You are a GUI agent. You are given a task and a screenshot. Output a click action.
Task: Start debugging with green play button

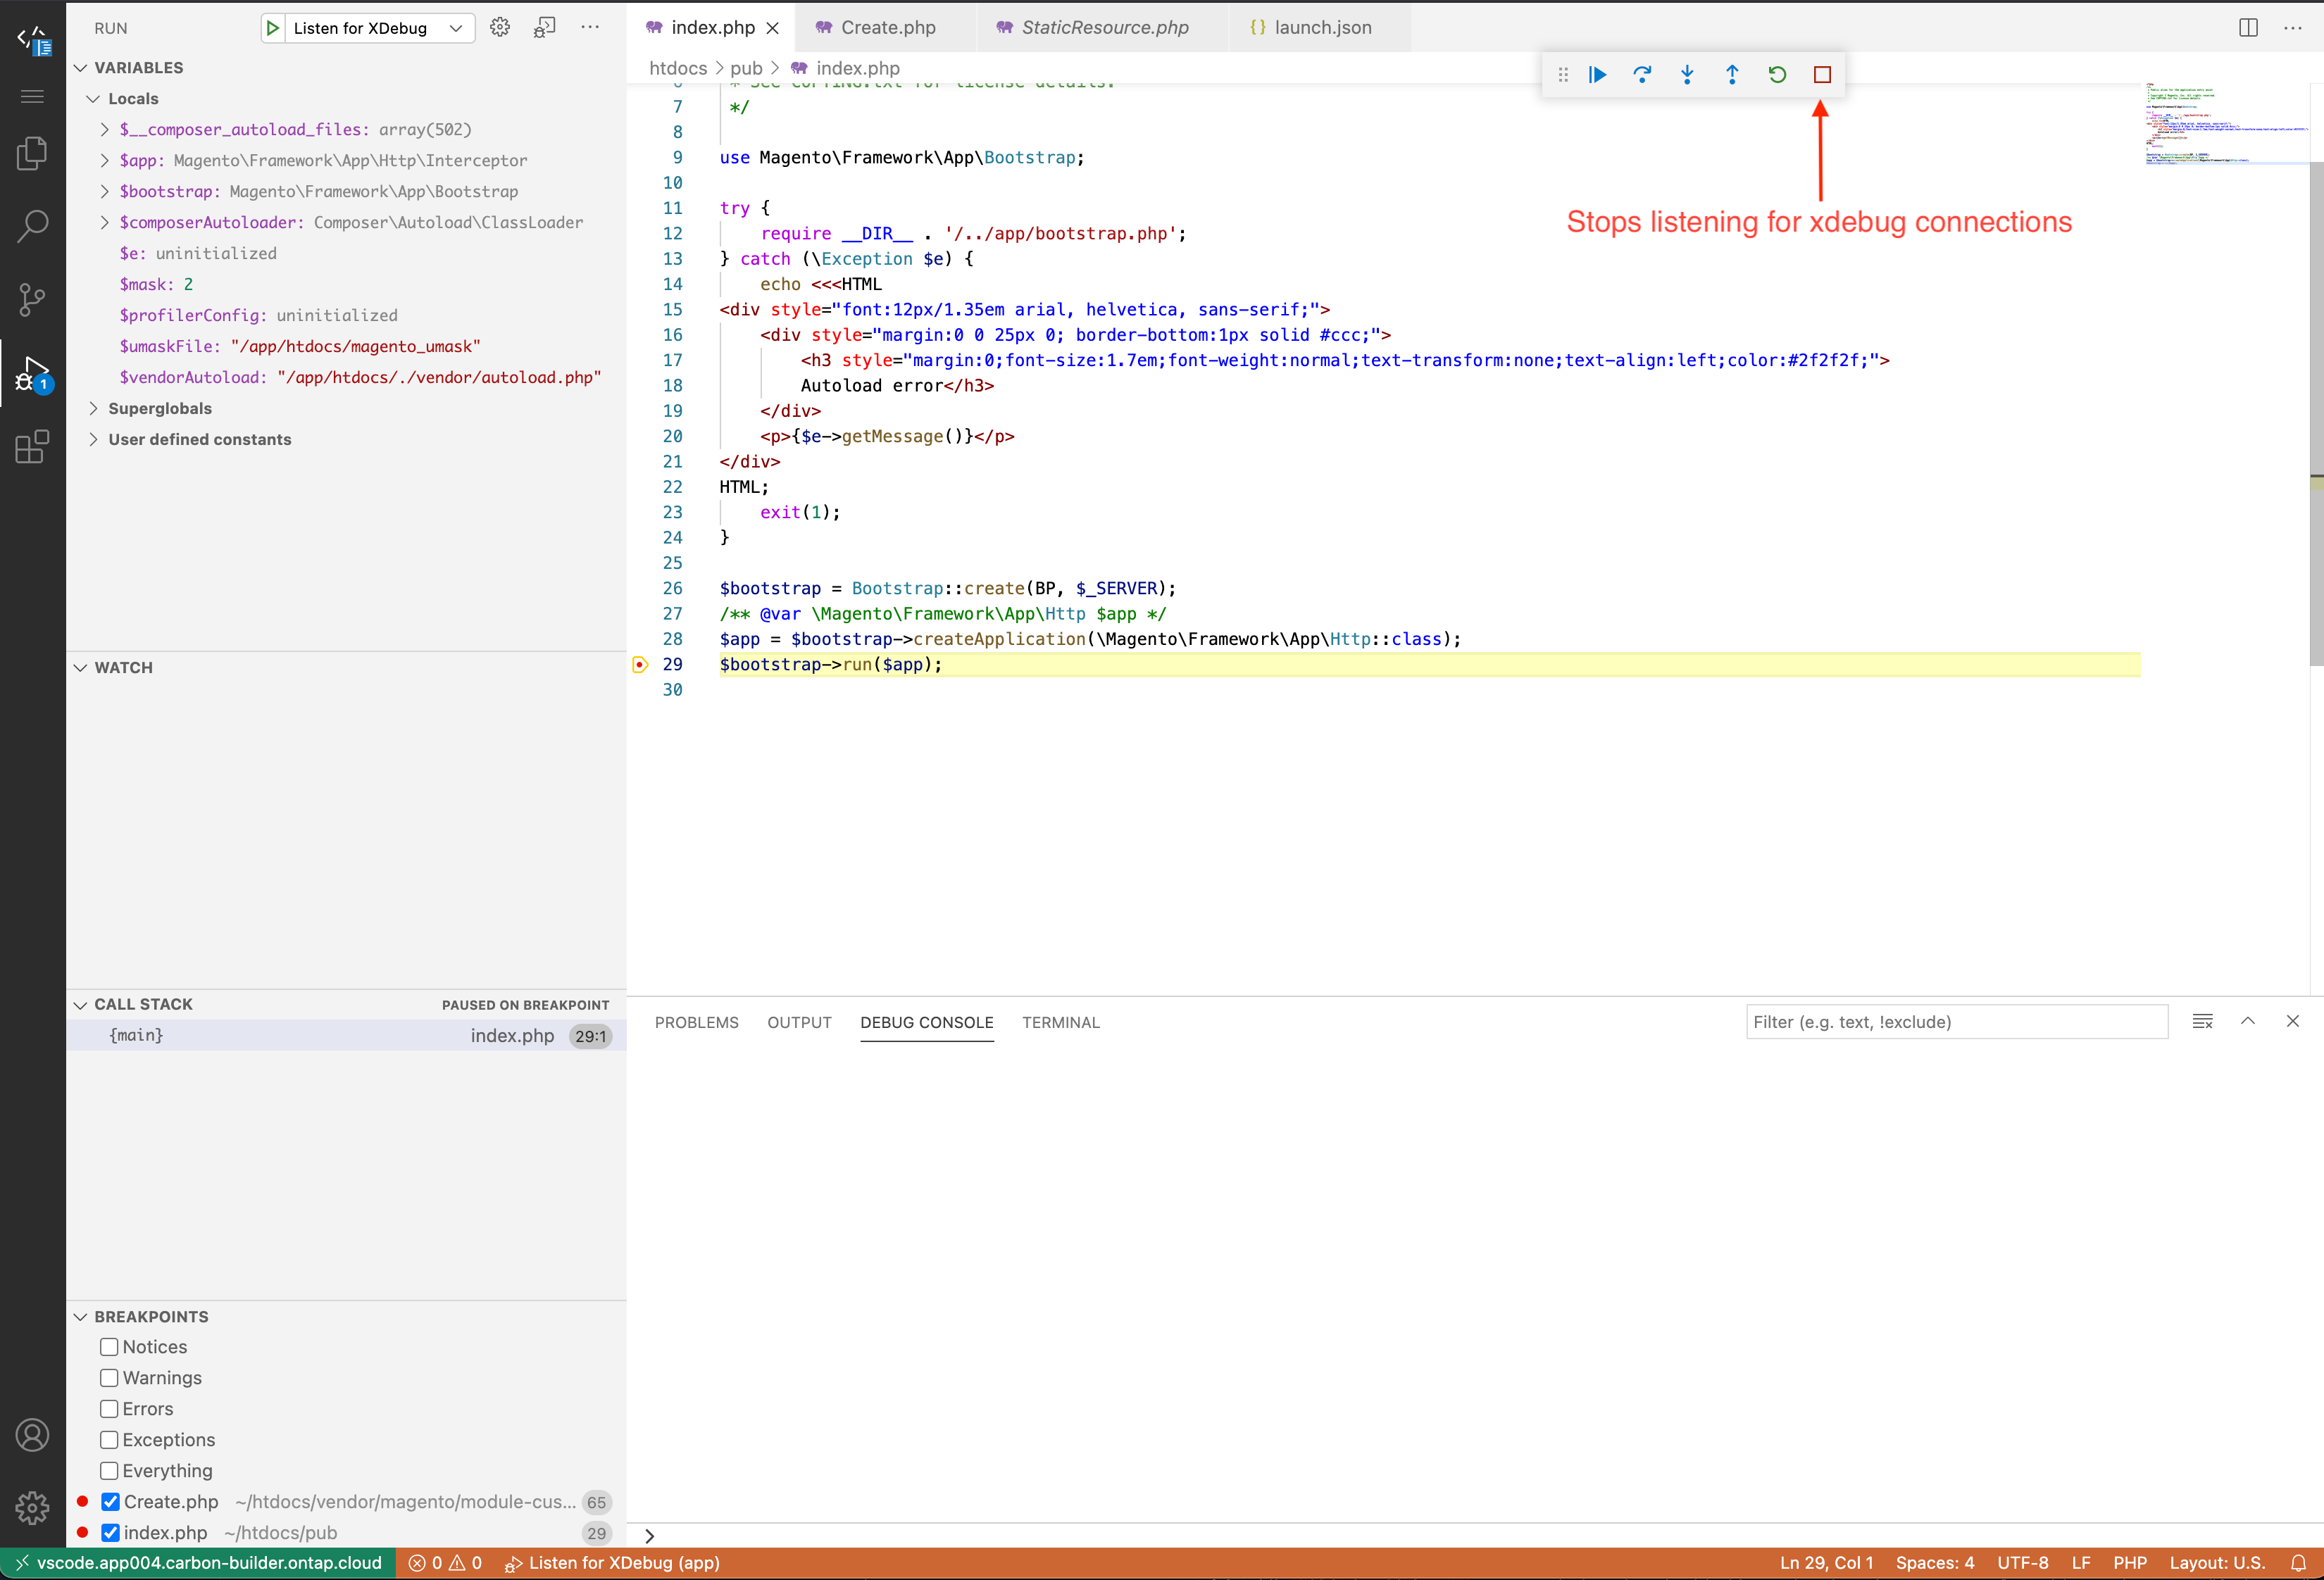(x=273, y=28)
